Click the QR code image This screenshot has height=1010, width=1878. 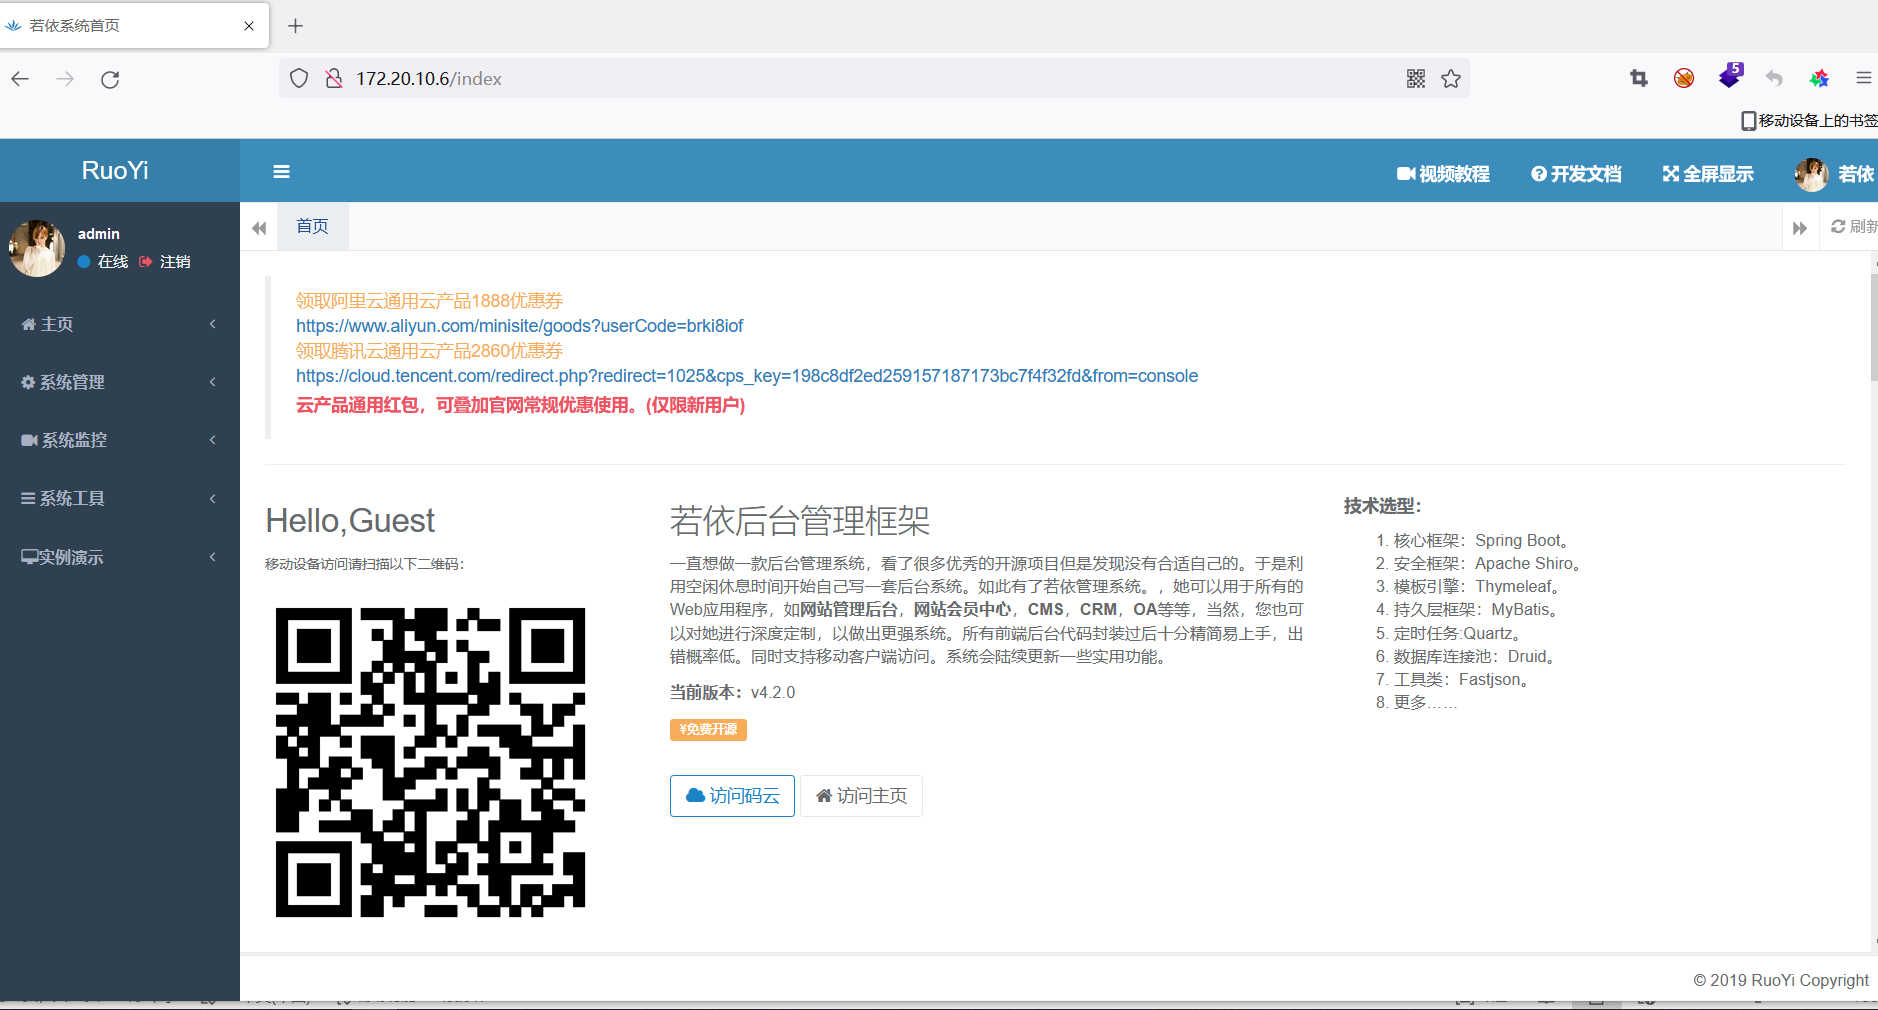click(x=430, y=762)
